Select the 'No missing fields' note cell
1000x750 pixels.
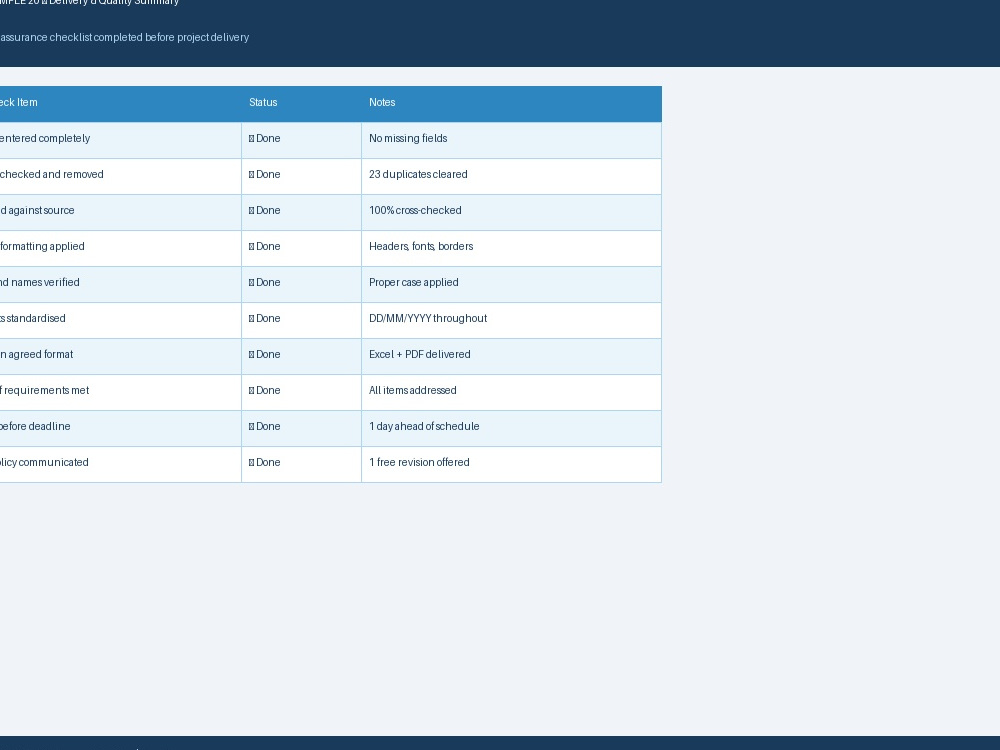pyautogui.click(x=511, y=140)
